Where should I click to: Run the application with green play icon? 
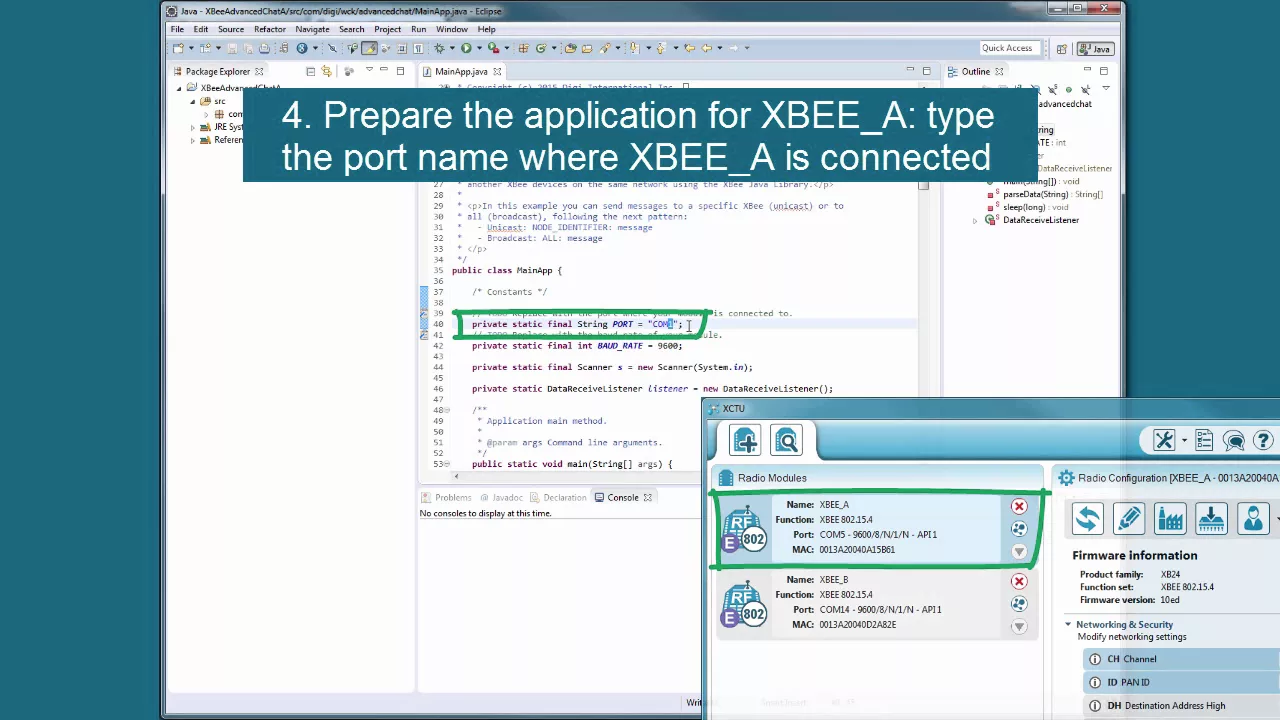coord(466,48)
